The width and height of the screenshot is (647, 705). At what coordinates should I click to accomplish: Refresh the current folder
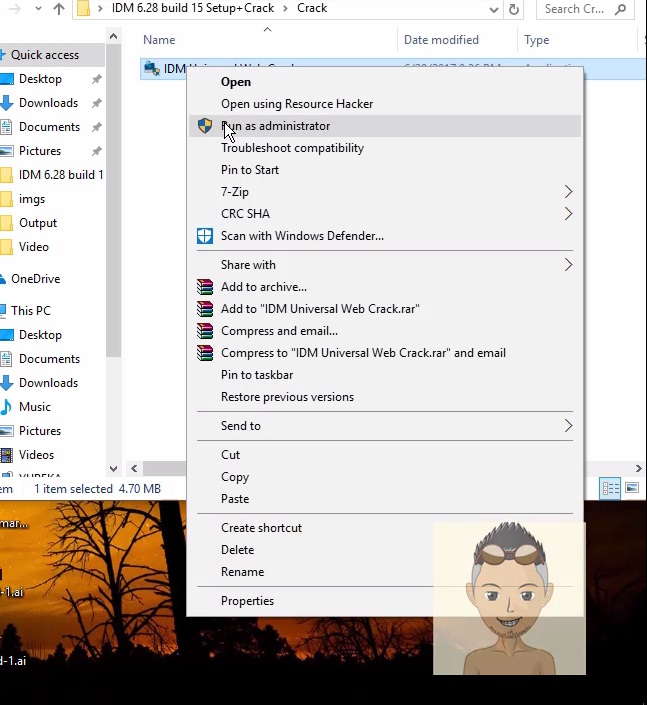pos(514,9)
